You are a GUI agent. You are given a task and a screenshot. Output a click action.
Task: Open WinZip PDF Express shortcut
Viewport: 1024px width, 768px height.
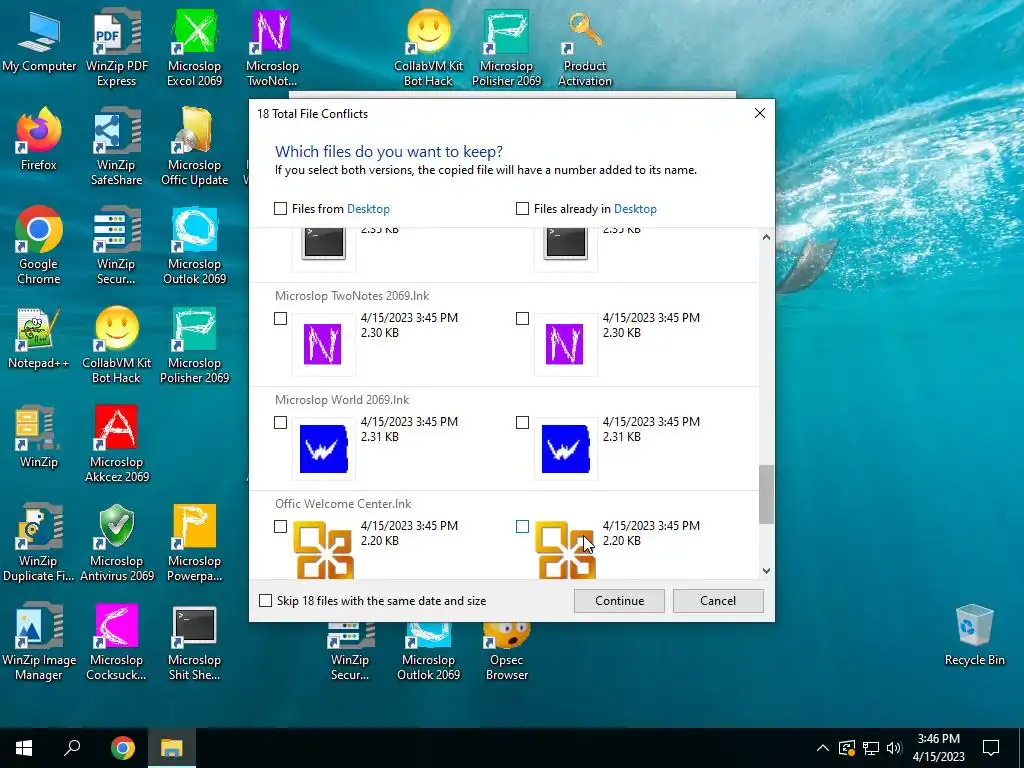point(117,49)
